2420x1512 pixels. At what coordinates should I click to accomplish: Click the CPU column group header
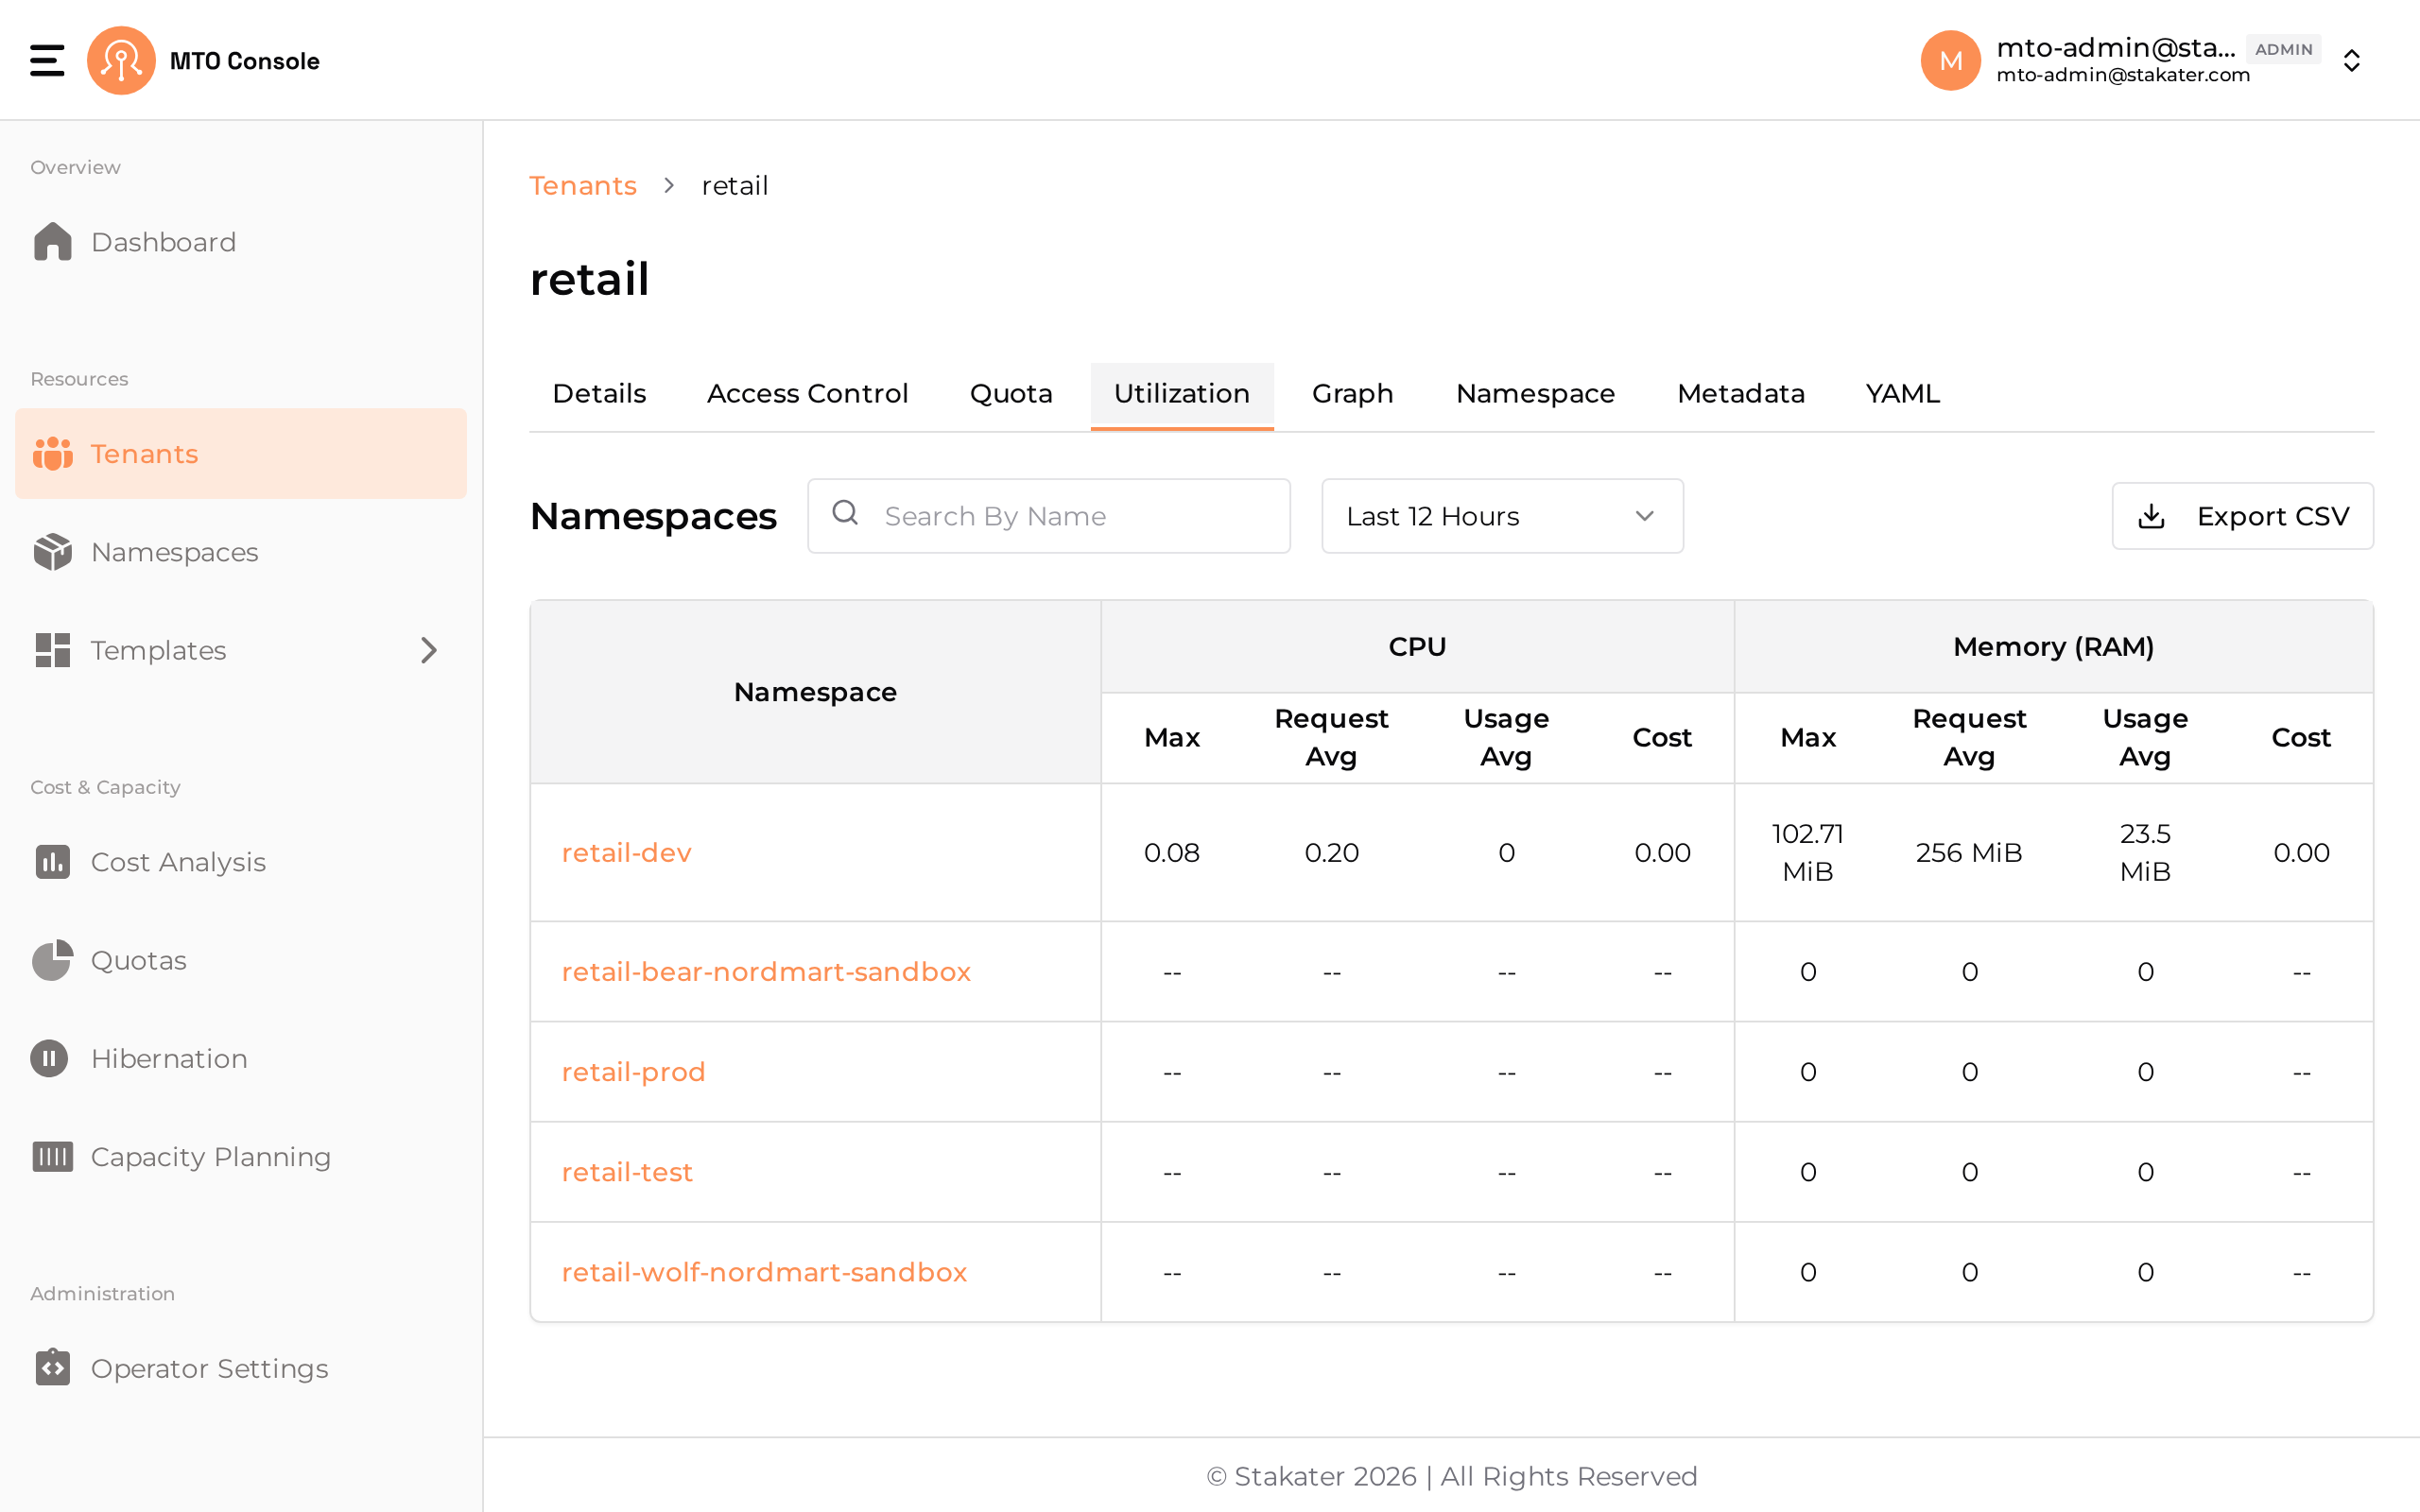click(1417, 647)
